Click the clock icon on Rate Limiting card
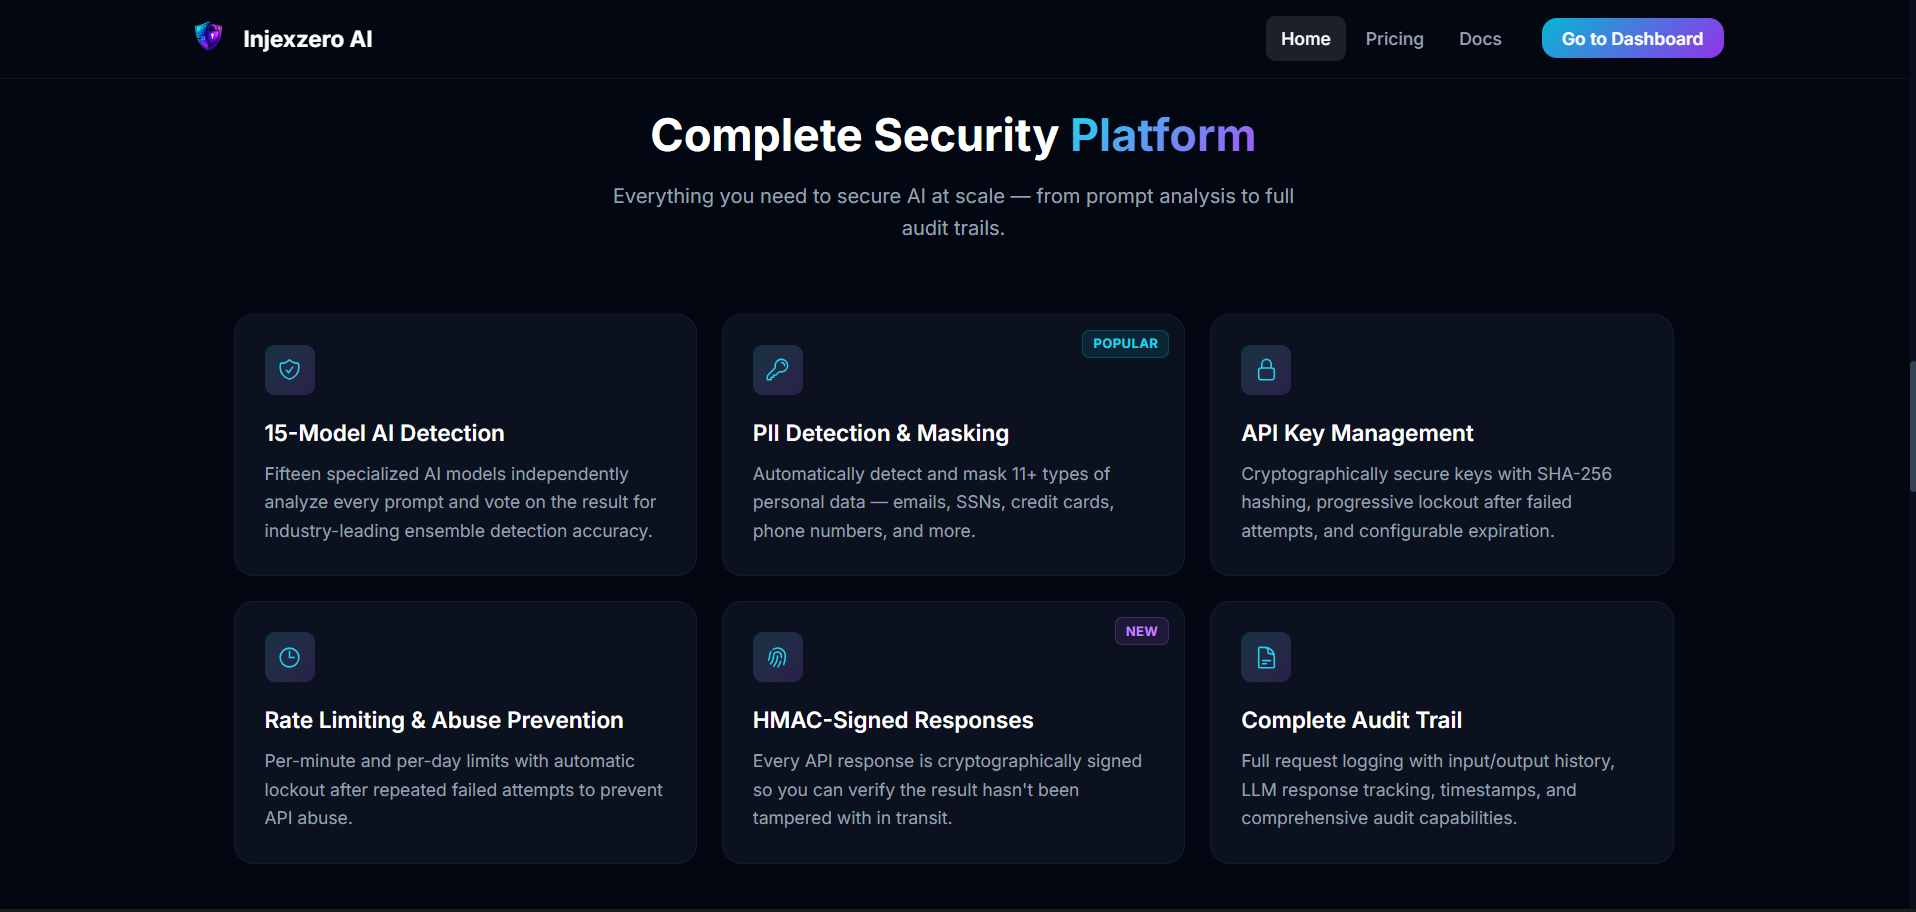Image resolution: width=1916 pixels, height=912 pixels. [290, 657]
